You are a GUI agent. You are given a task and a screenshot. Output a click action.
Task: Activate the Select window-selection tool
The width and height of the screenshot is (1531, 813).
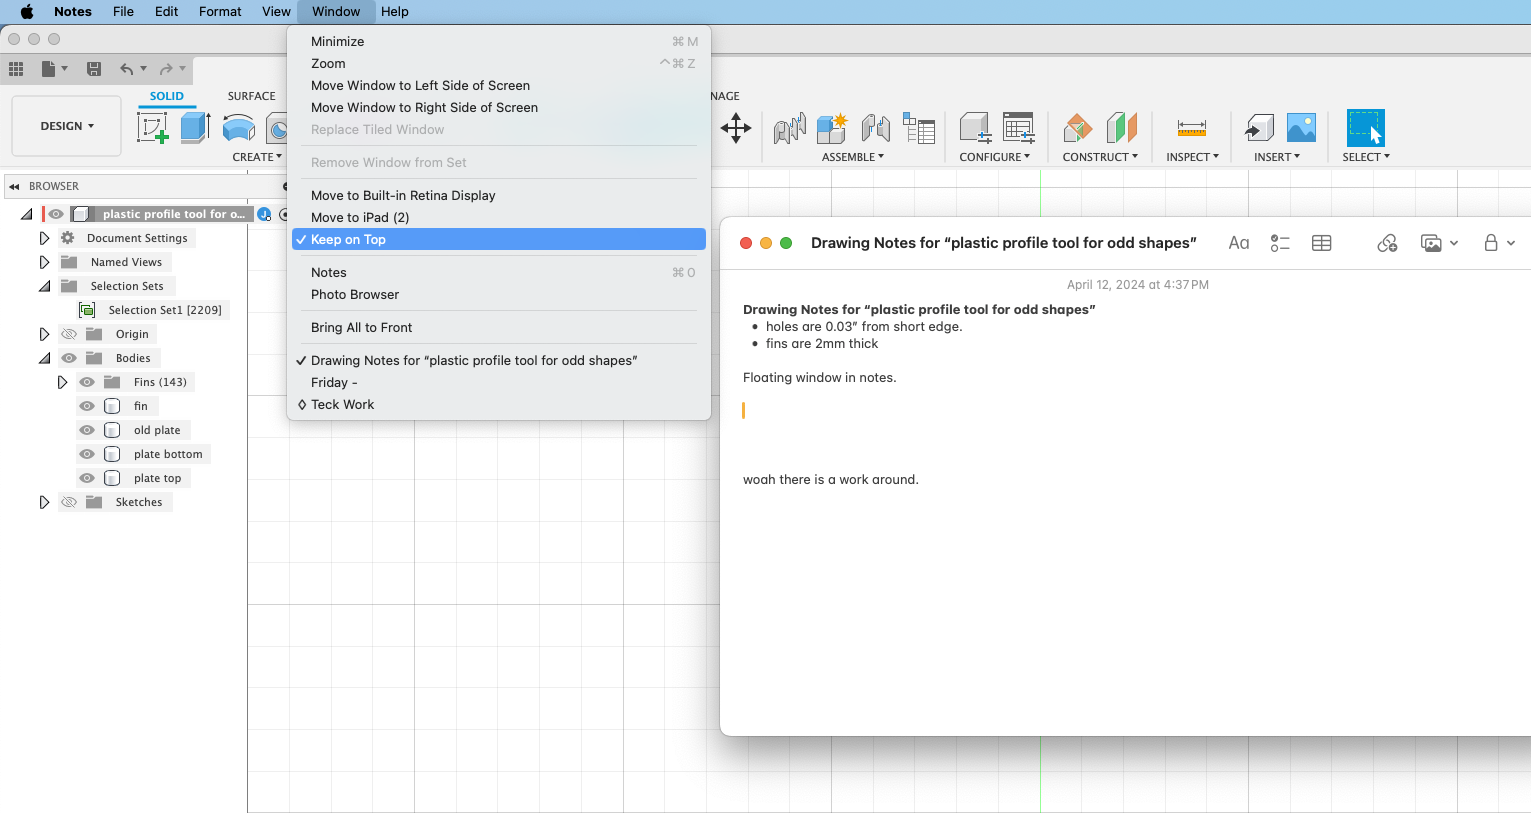point(1366,128)
